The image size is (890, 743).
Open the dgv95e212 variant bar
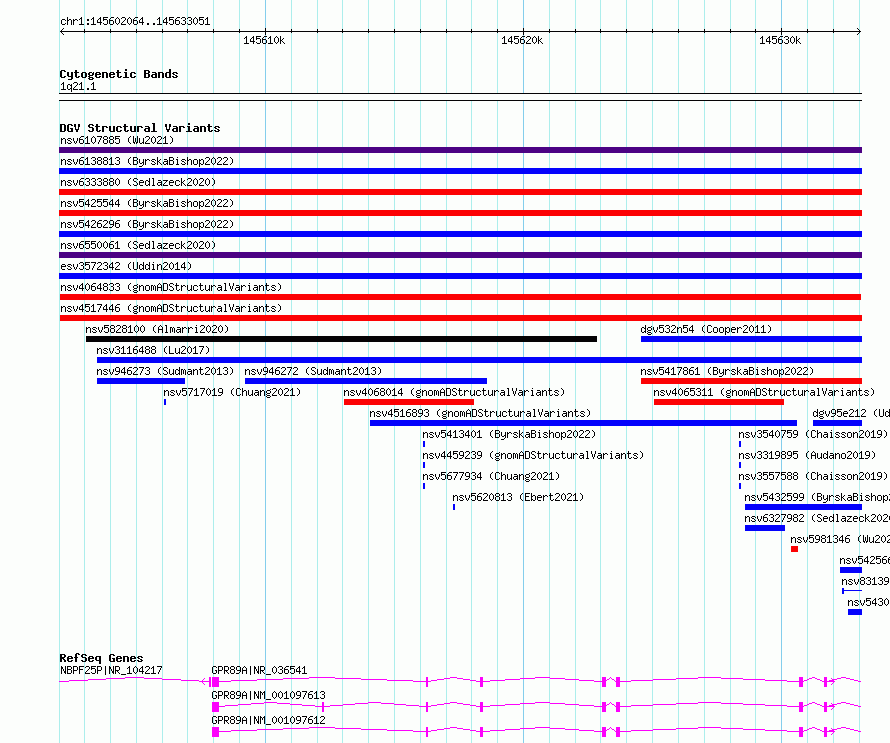click(837, 423)
